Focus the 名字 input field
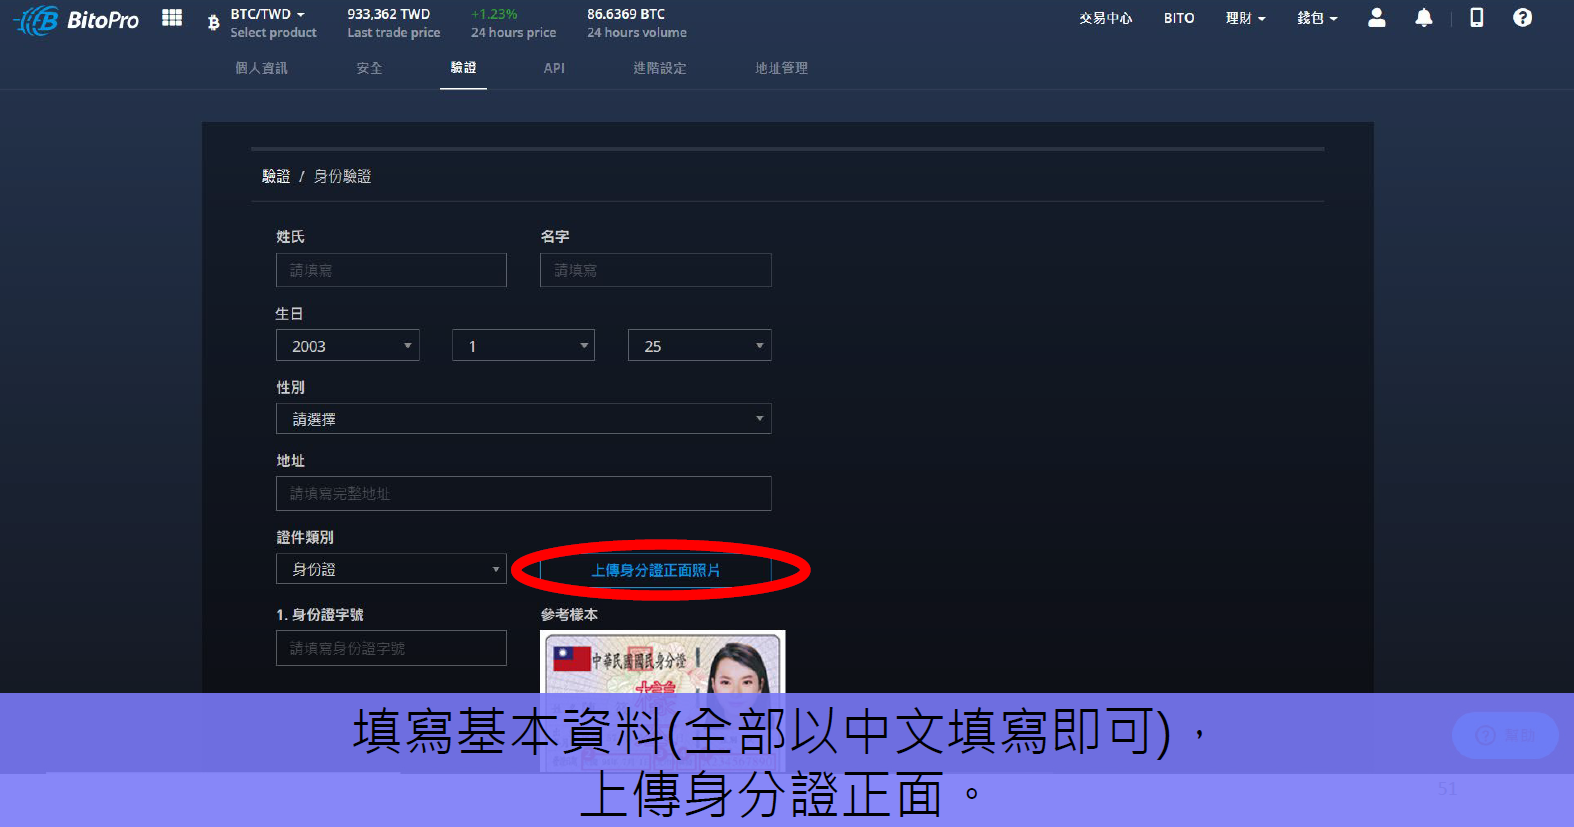 (656, 270)
